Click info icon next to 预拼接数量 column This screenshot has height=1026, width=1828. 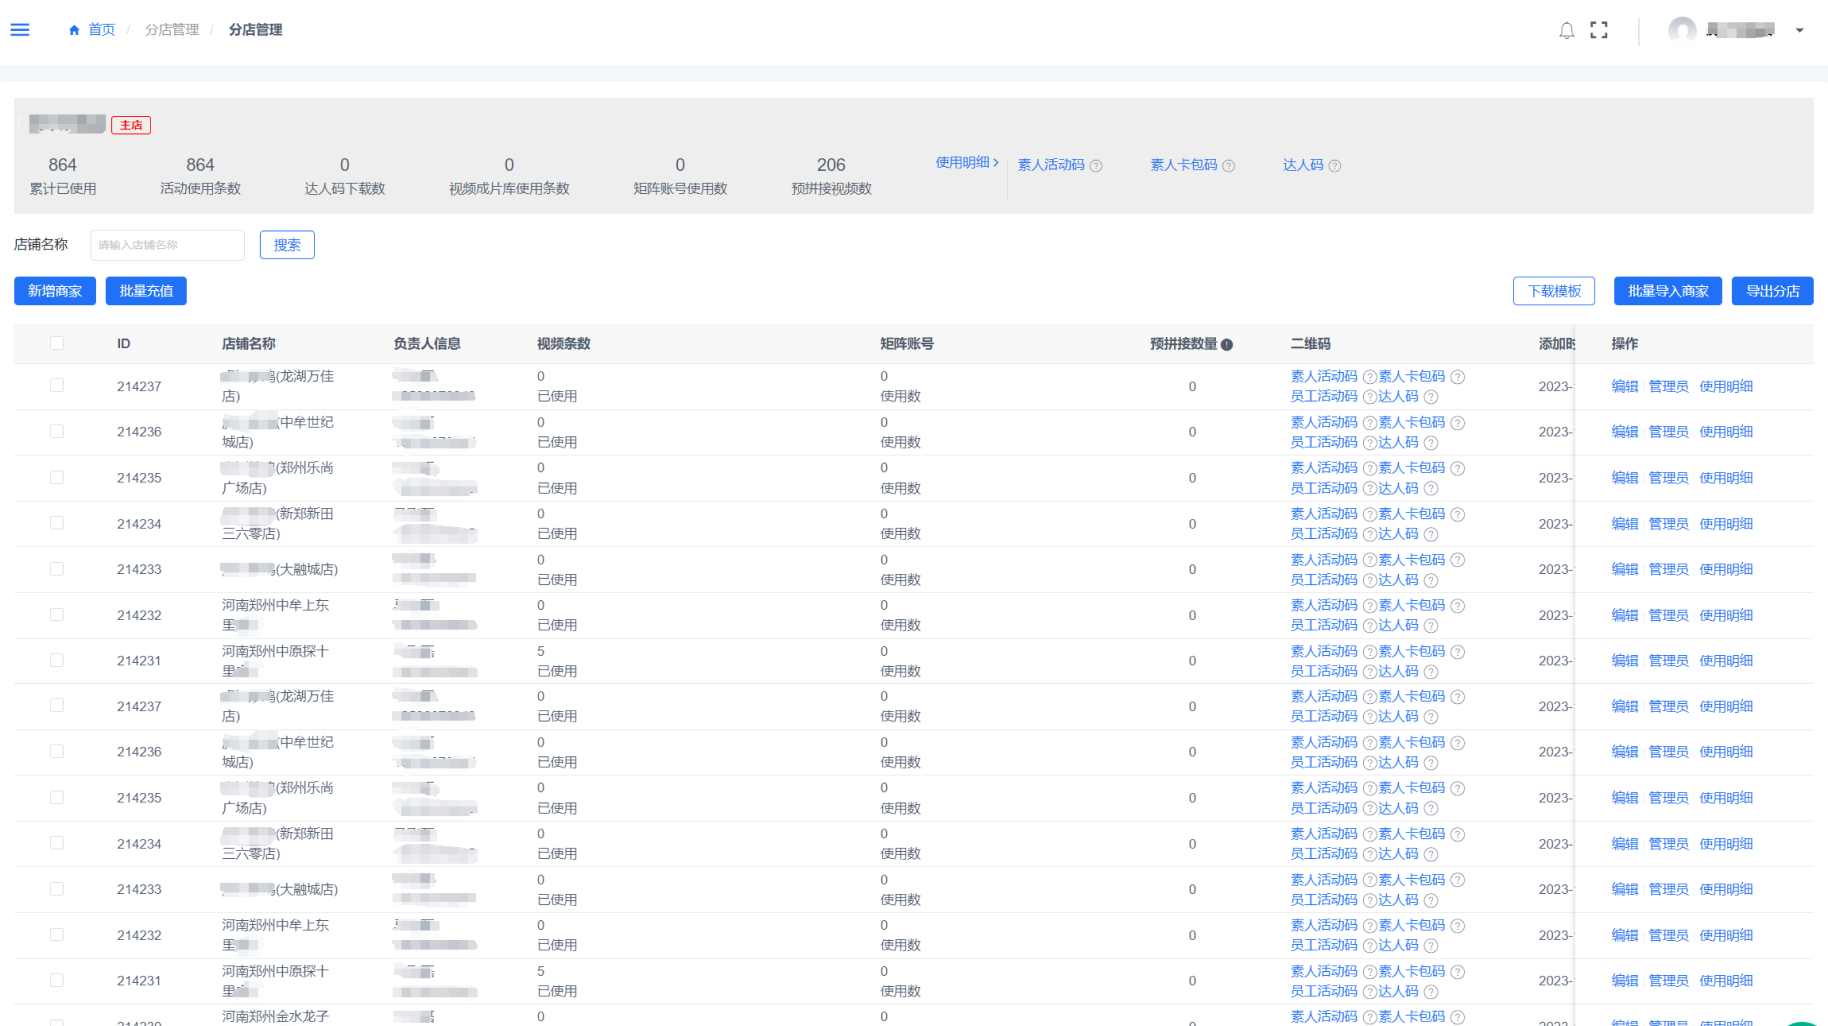[1227, 344]
